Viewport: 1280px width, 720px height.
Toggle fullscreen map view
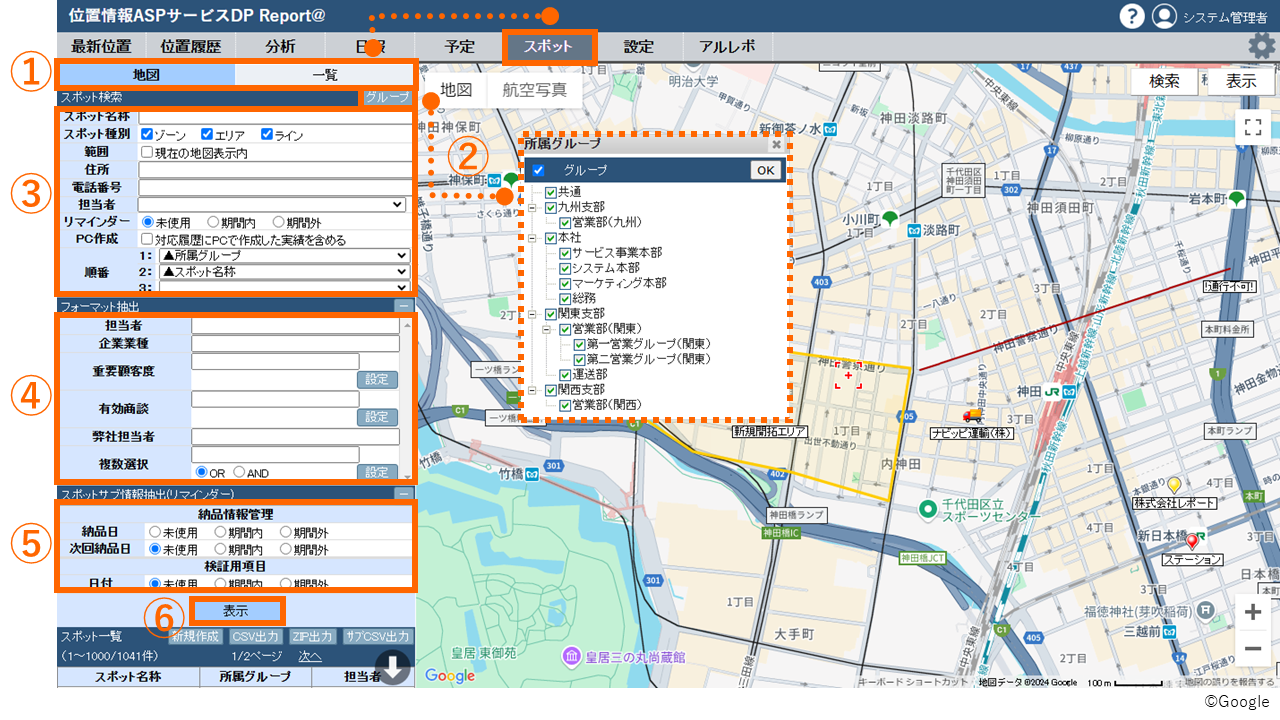[1252, 127]
